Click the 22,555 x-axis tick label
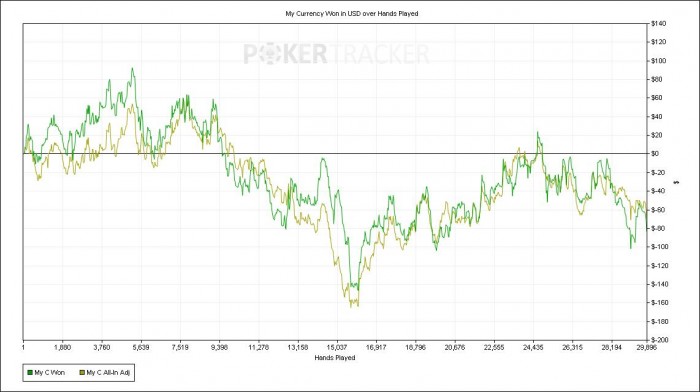This screenshot has height=392, width=700. tap(494, 347)
